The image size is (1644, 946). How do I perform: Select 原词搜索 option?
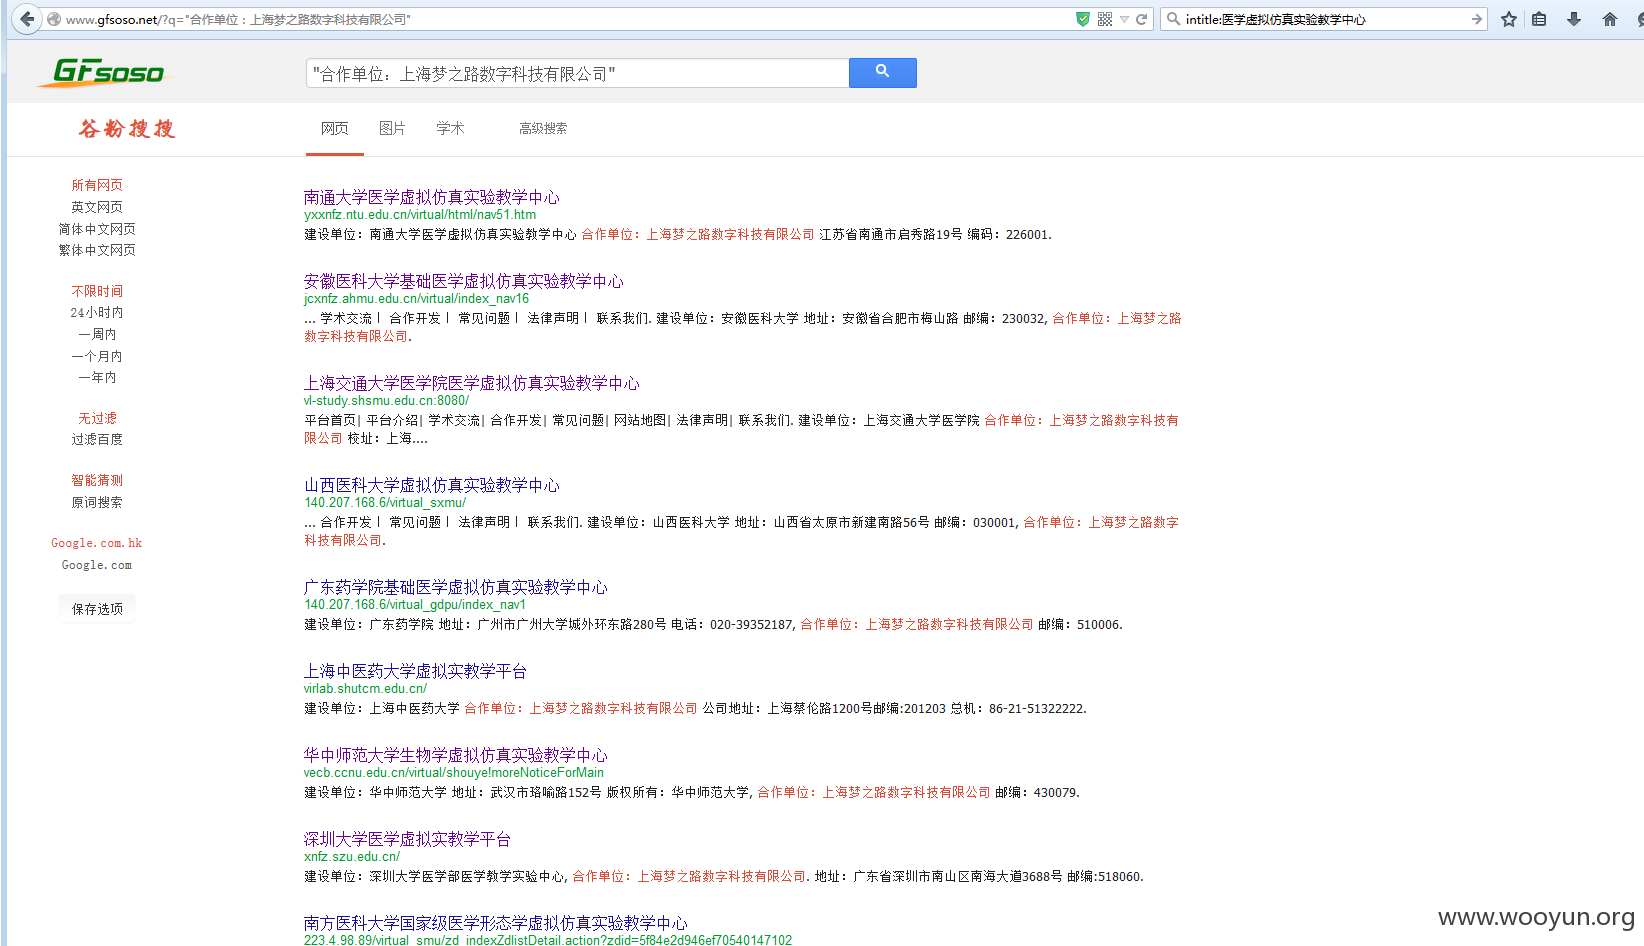coord(97,502)
